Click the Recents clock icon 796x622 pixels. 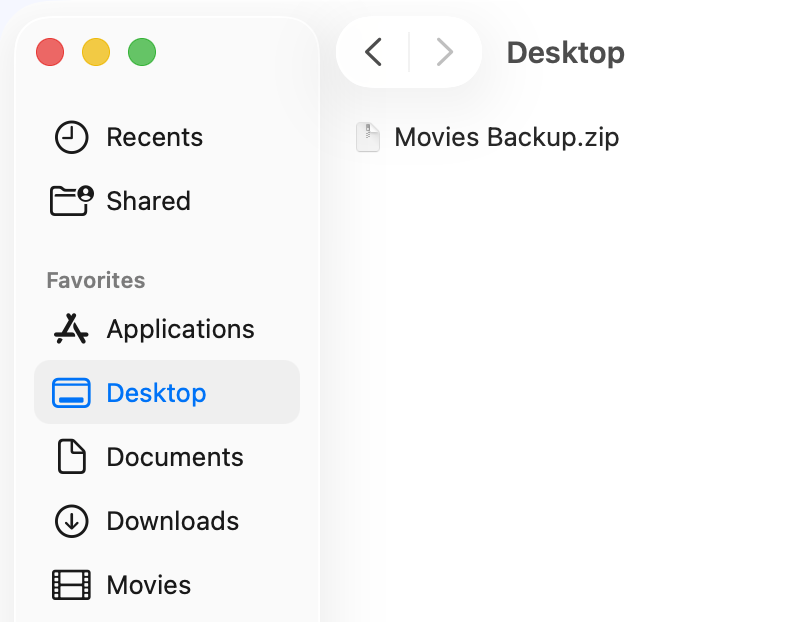coord(71,137)
